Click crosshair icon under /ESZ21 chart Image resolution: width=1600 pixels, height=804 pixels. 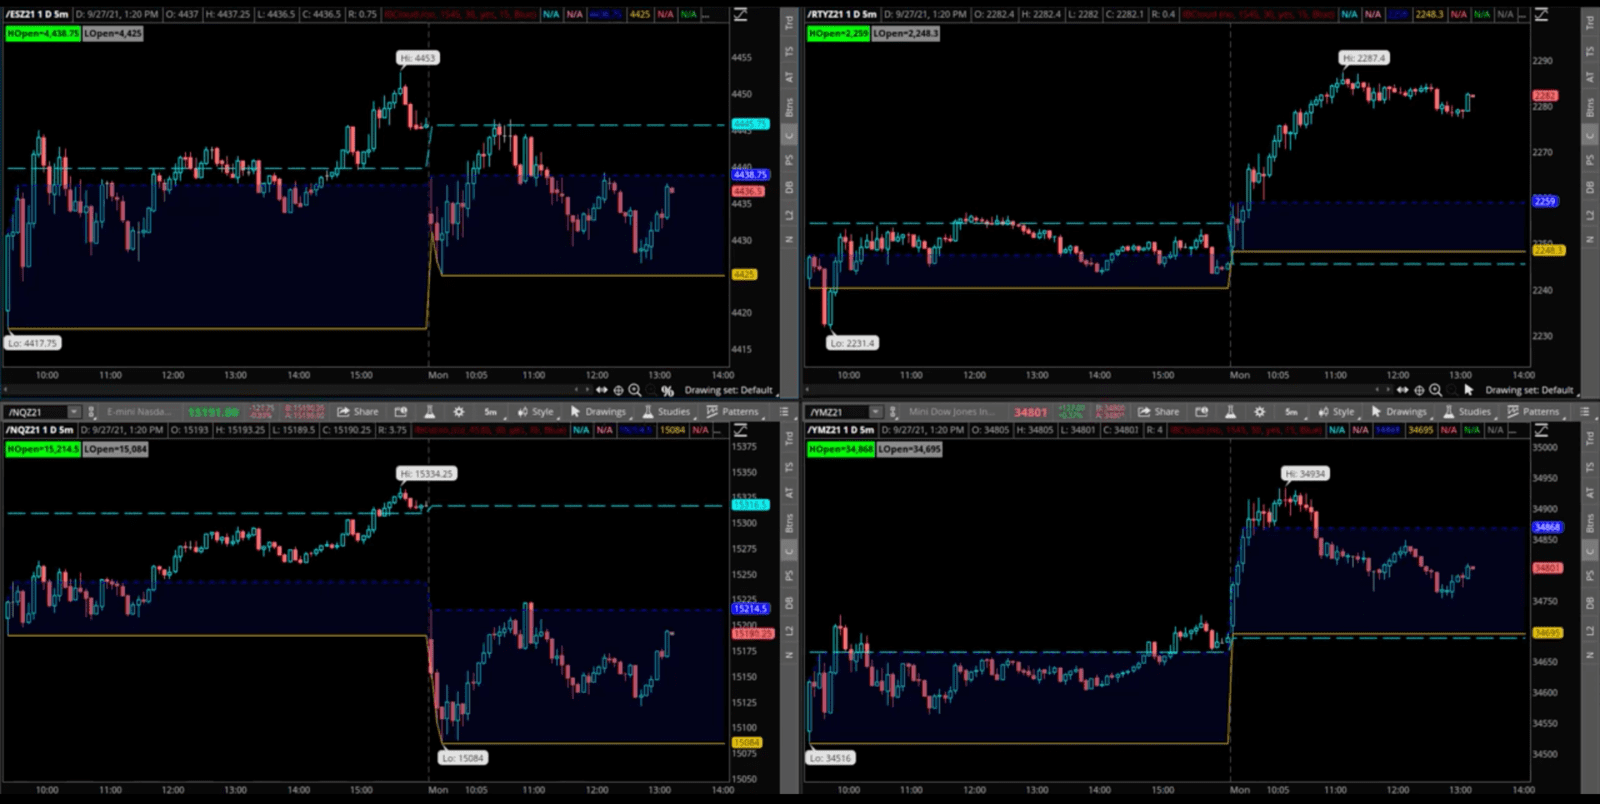(x=618, y=390)
